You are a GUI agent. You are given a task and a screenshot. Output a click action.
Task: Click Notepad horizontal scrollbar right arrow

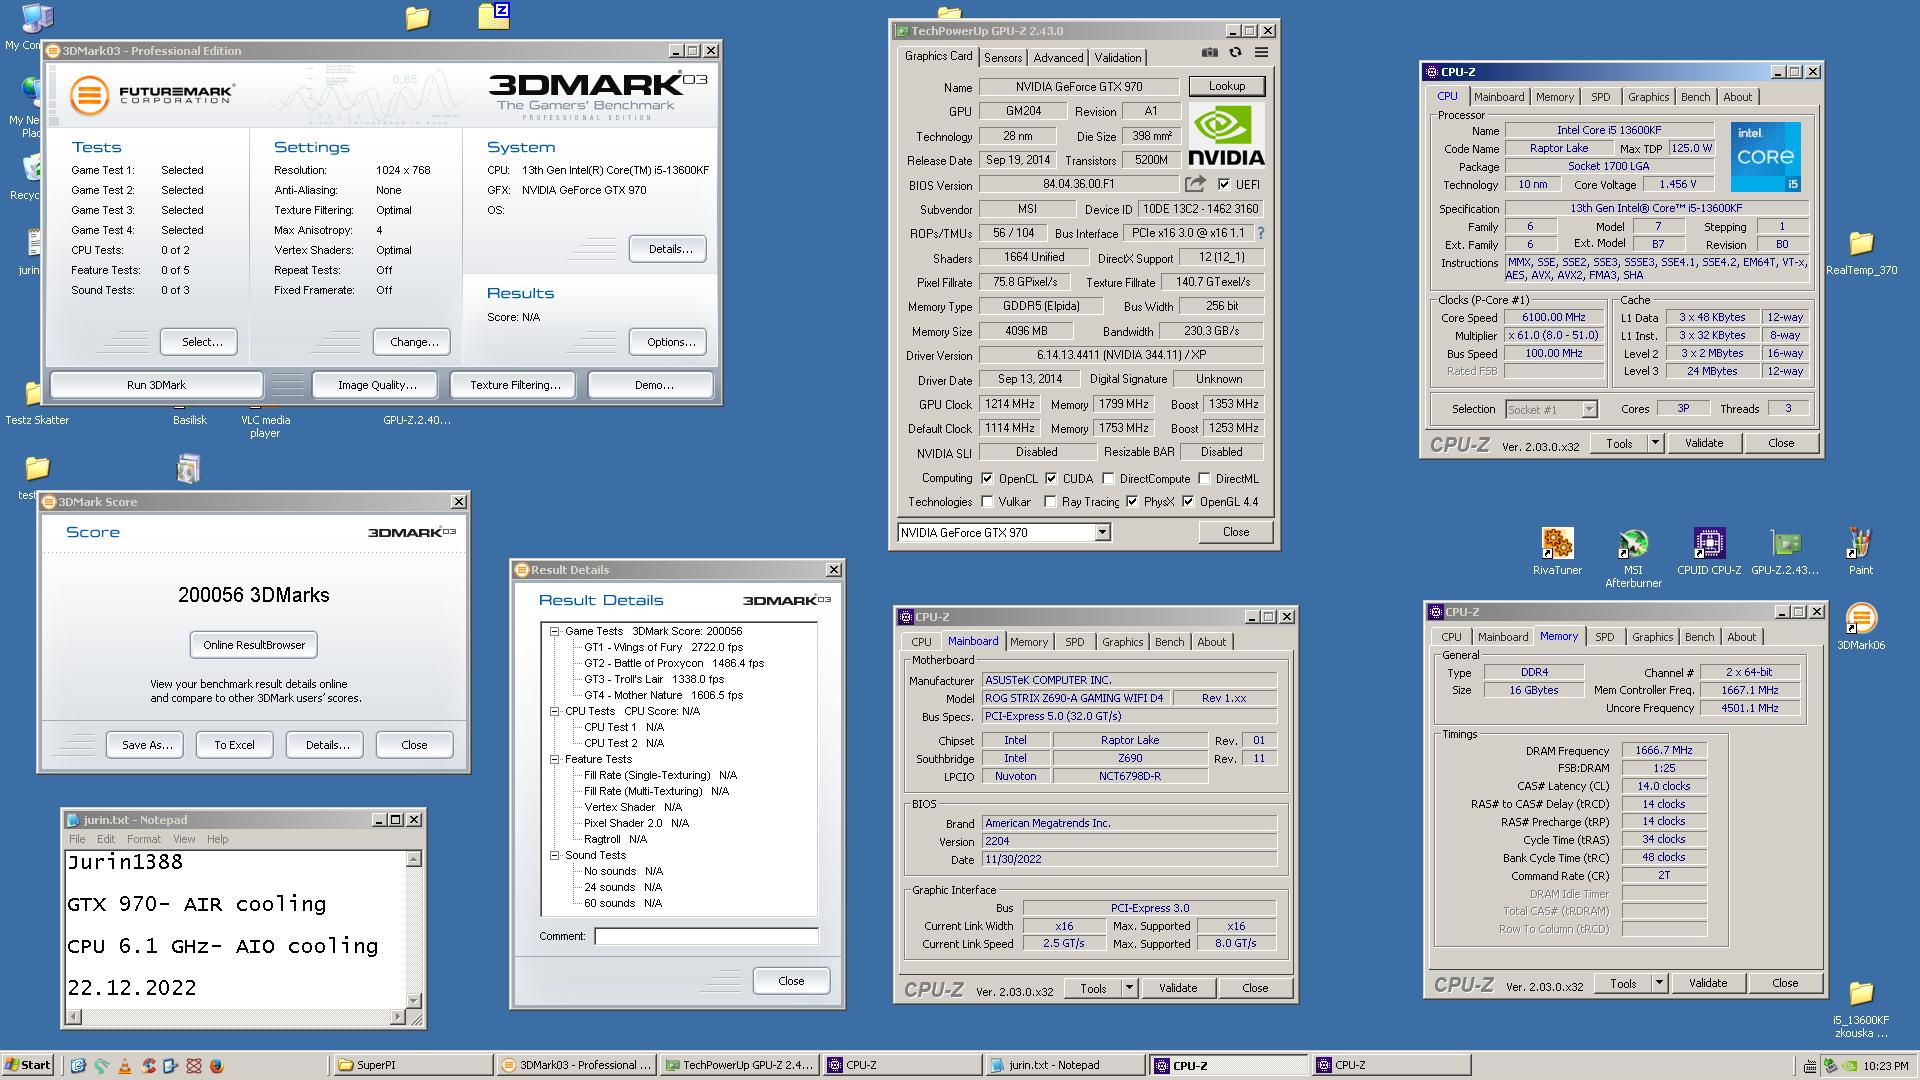click(398, 1017)
